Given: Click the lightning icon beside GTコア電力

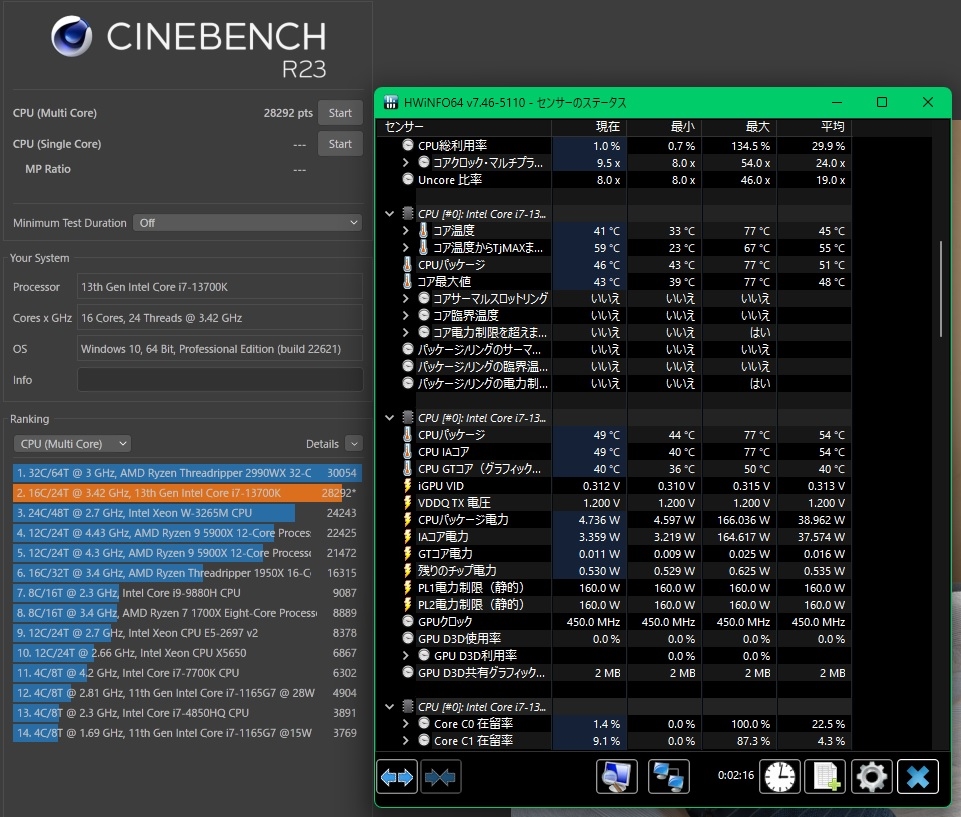Looking at the screenshot, I should click(408, 553).
